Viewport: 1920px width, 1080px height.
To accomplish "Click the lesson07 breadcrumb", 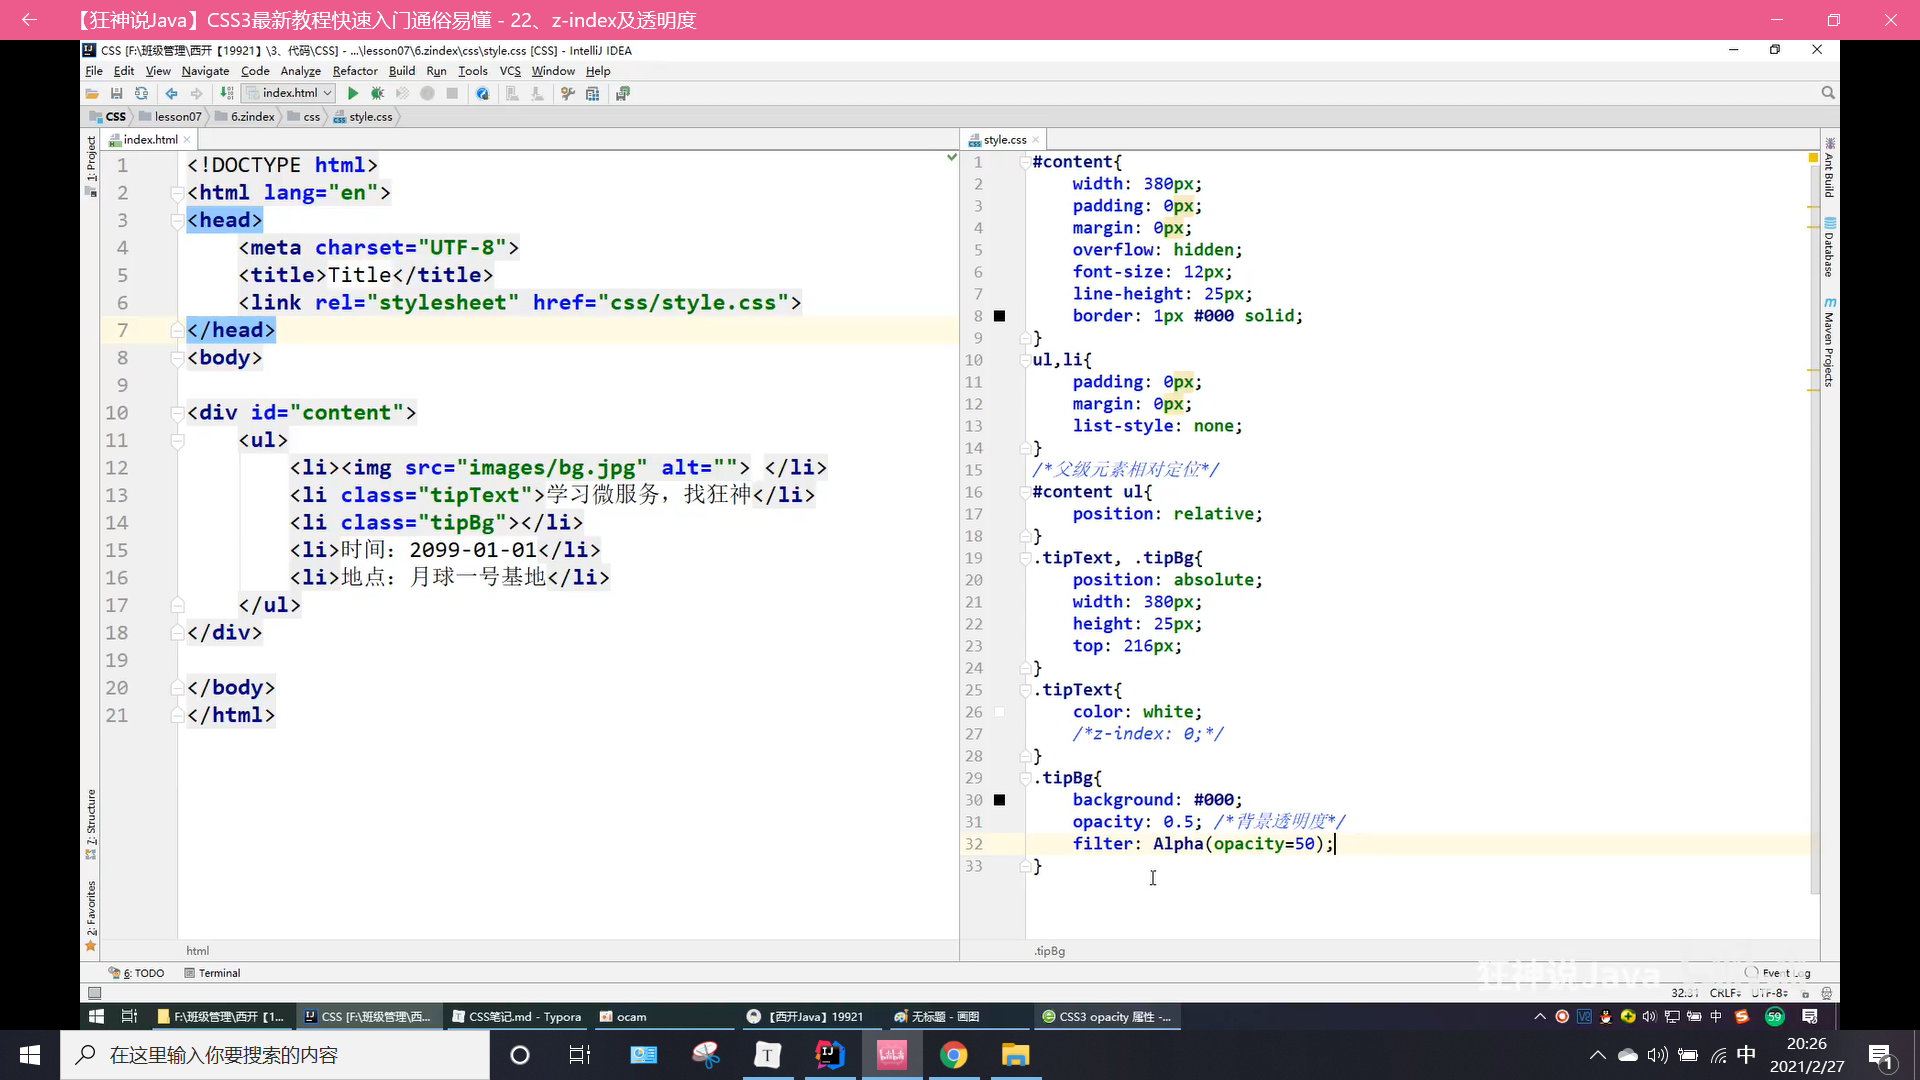I will click(x=177, y=117).
